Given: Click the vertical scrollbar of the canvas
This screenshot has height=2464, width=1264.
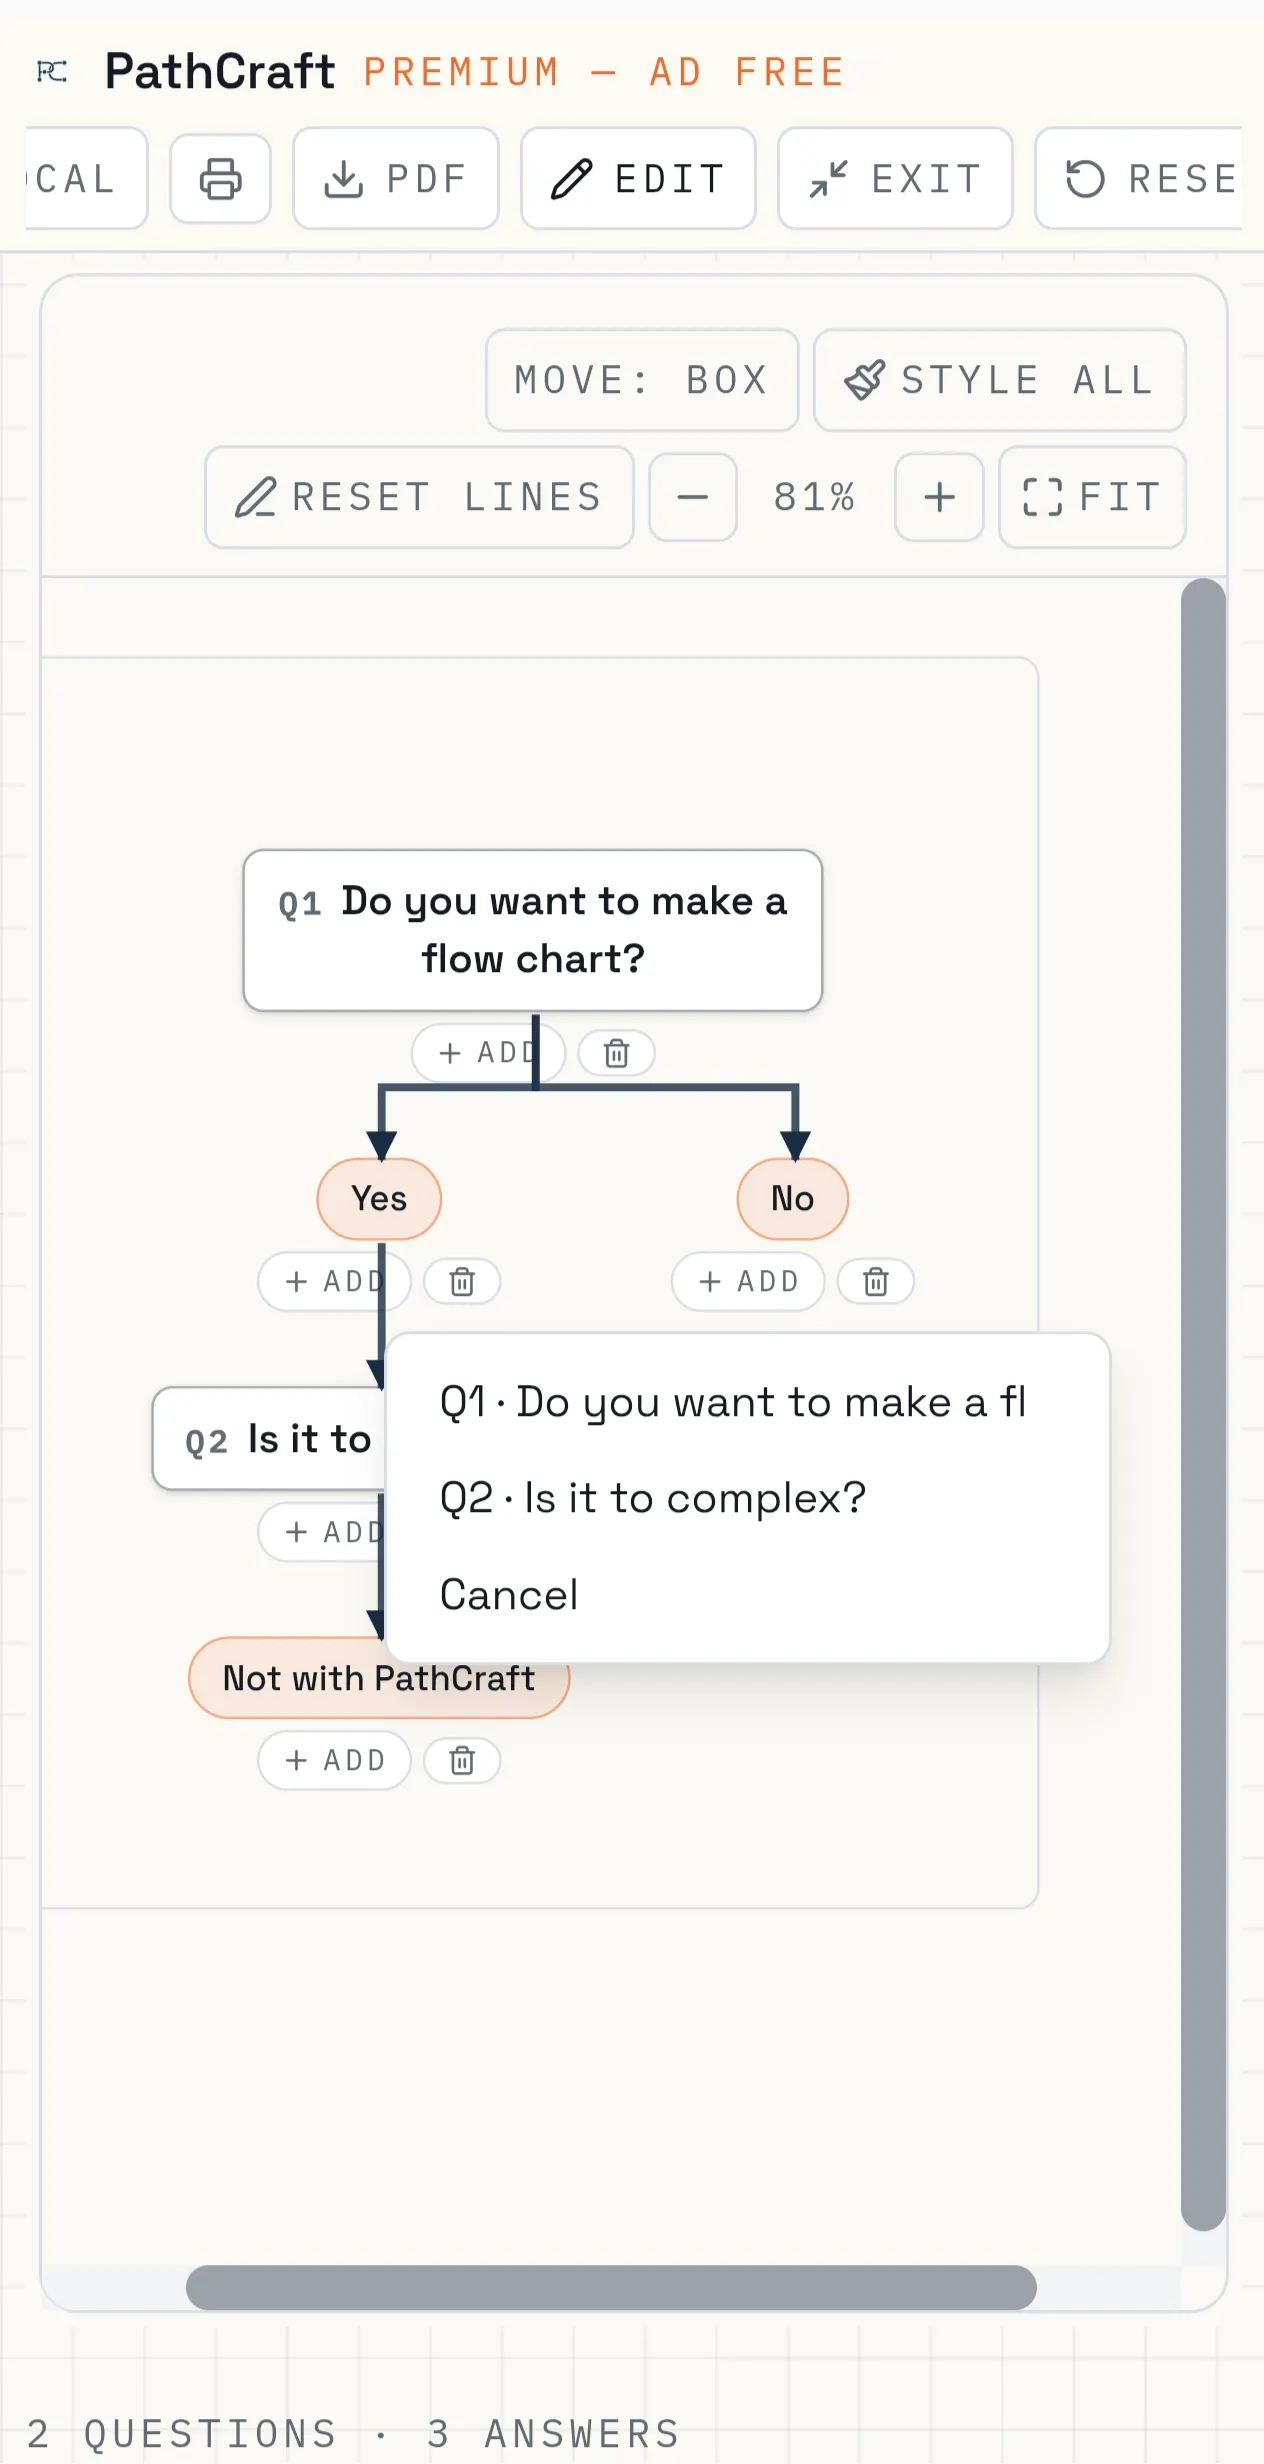Looking at the screenshot, I should click(1203, 1404).
